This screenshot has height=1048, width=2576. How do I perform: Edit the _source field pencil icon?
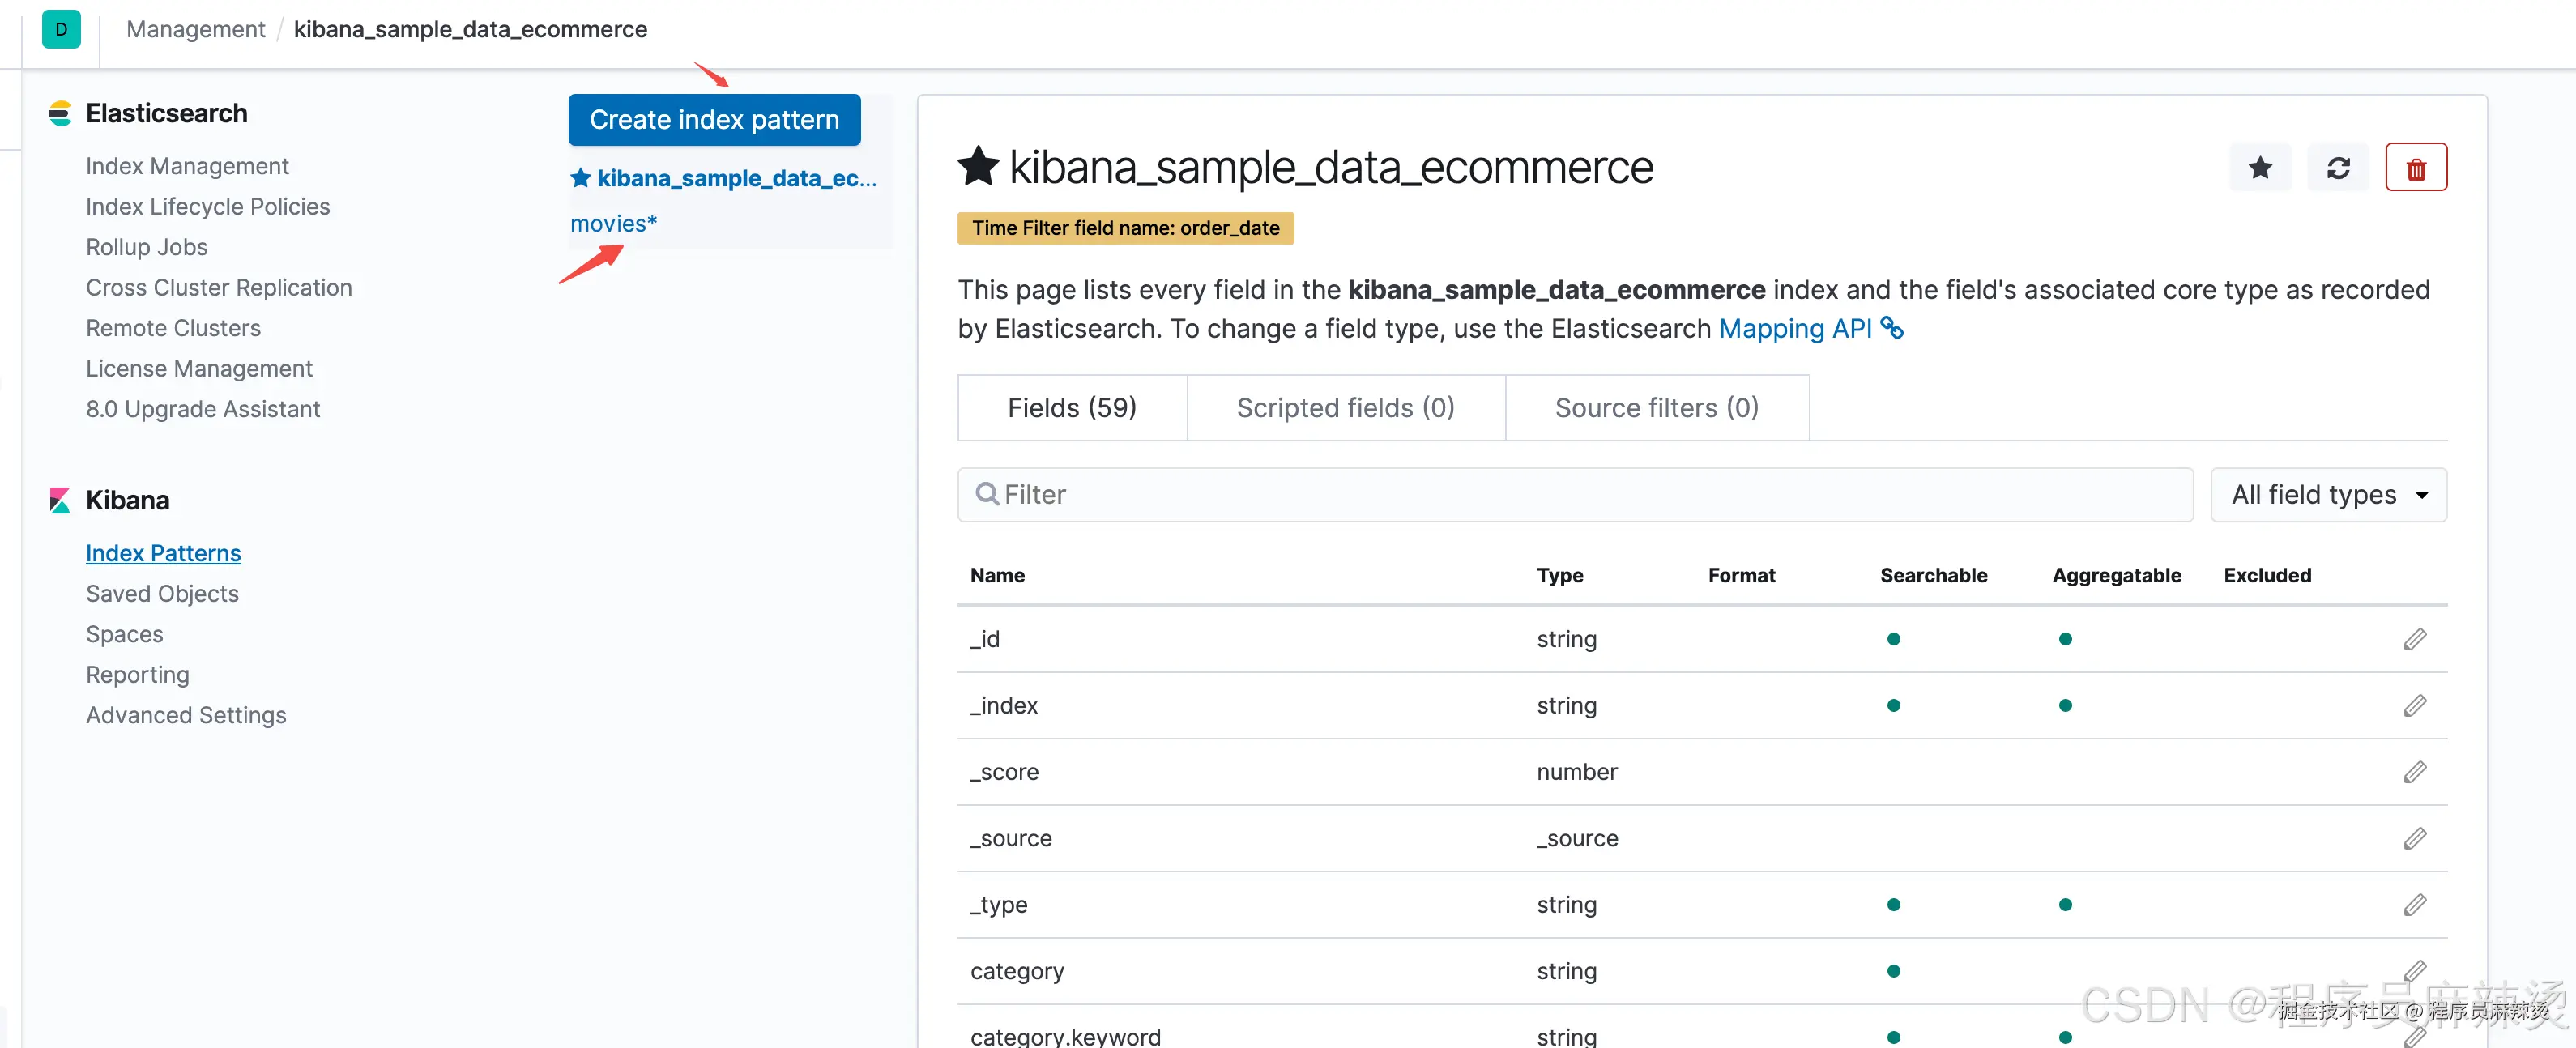pos(2414,838)
